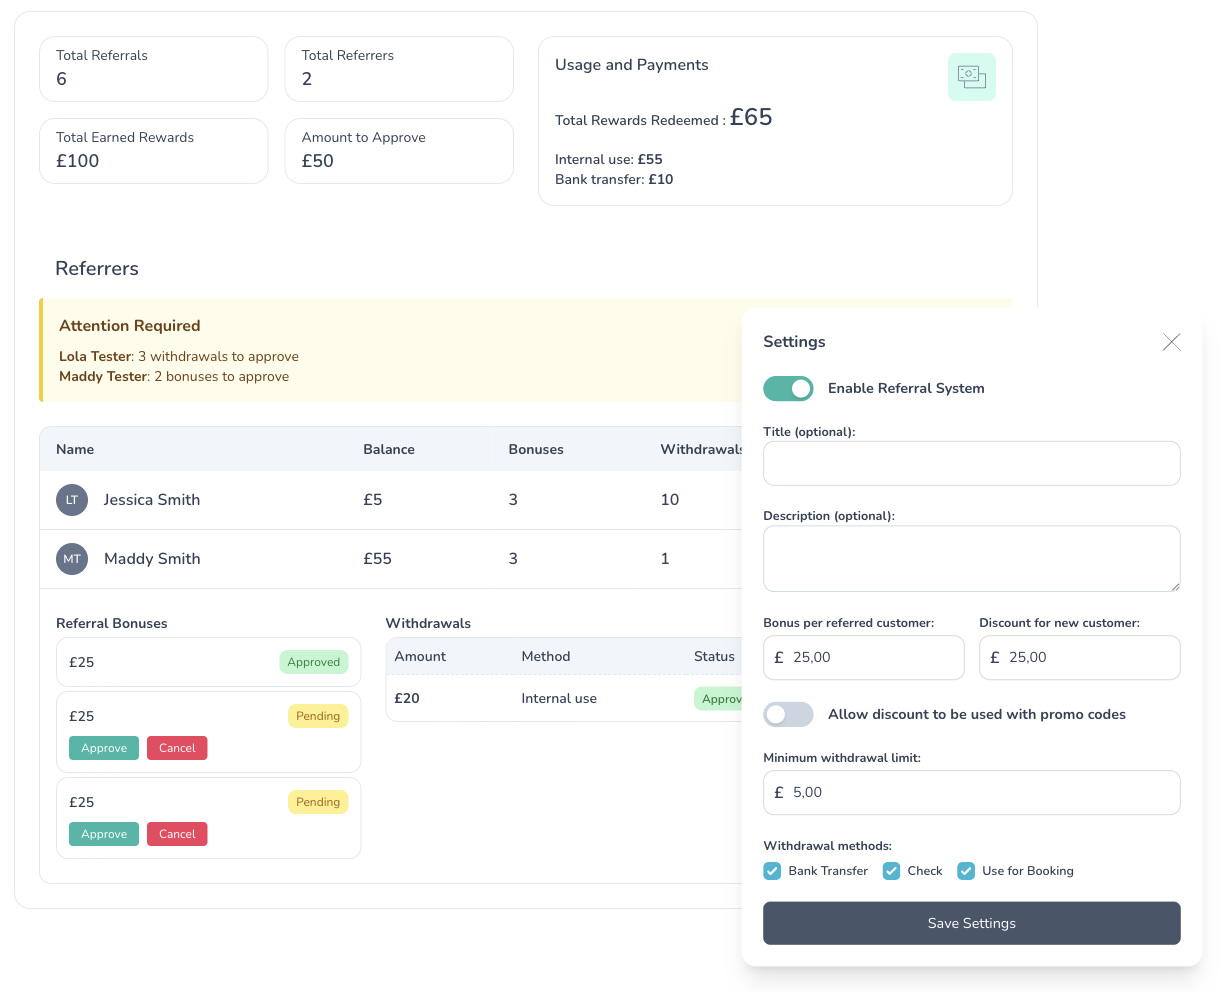Click the Minimum withdrawal limit field
The width and height of the screenshot is (1224, 992).
[x=971, y=792]
